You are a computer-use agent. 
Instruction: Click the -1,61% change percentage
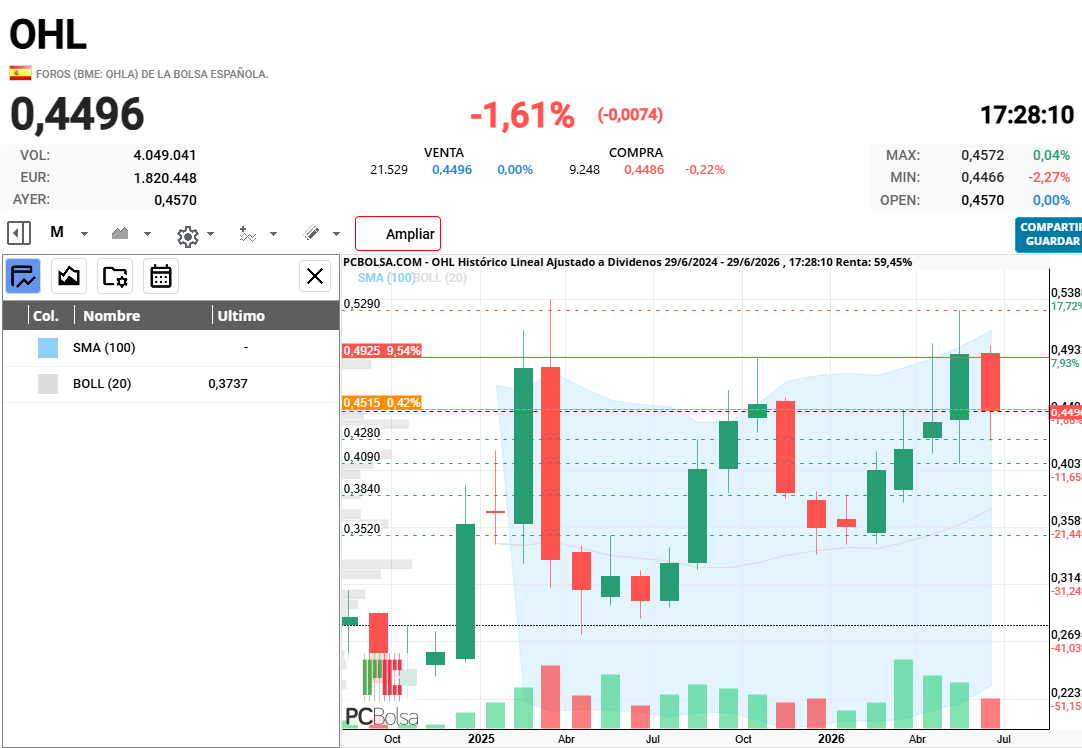coord(522,115)
